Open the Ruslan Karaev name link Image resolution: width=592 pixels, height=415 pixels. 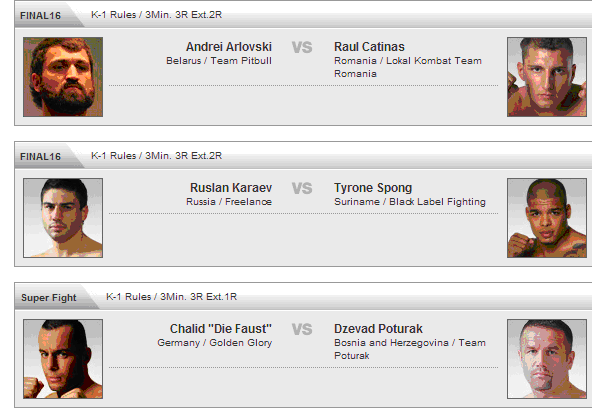tap(231, 188)
